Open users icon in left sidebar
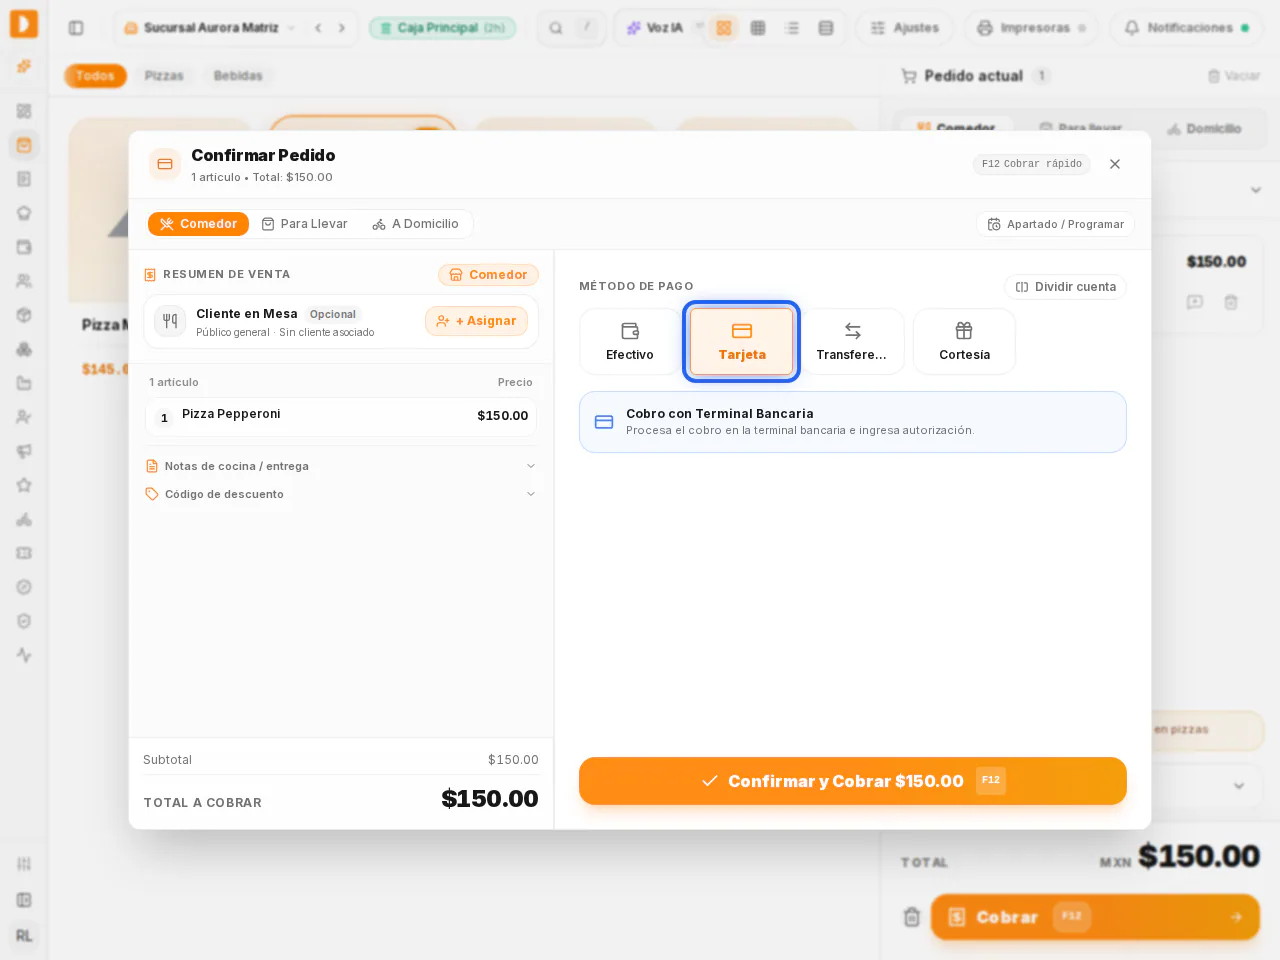The image size is (1280, 960). coord(24,281)
